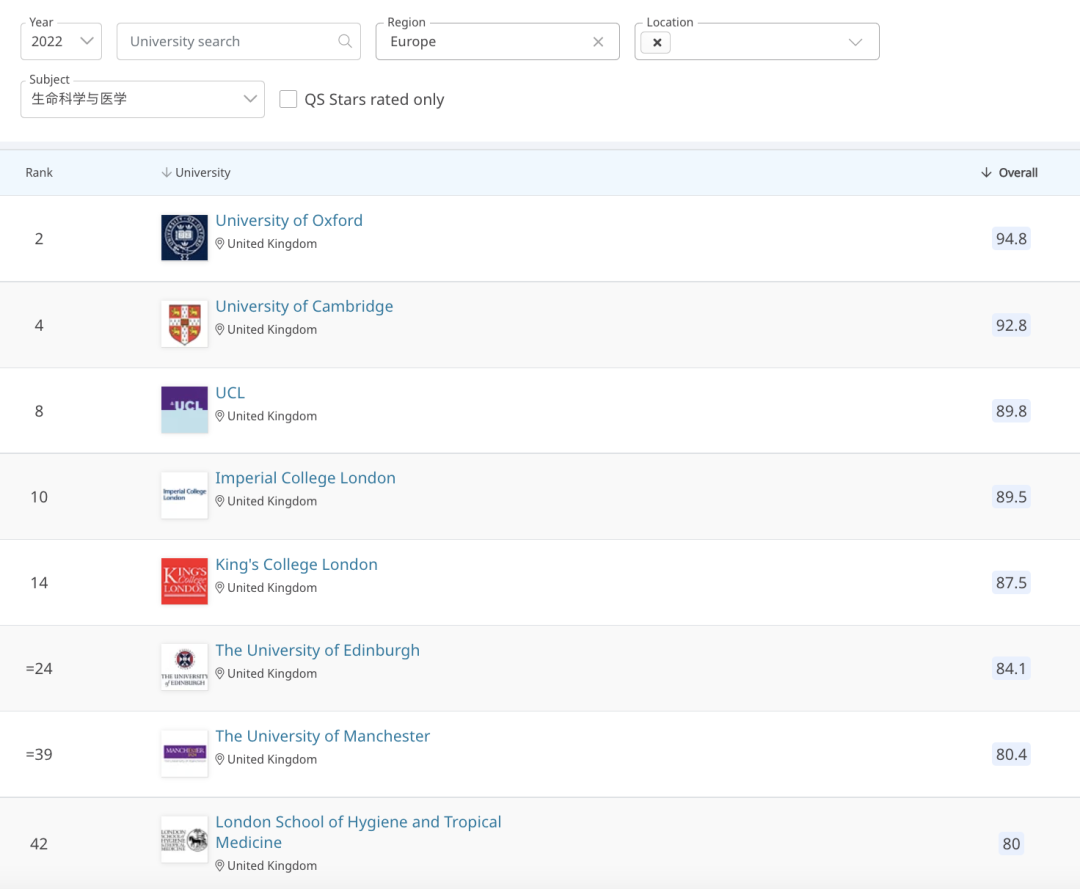The height and width of the screenshot is (889, 1080).
Task: Open The University of Manchester link
Action: coord(322,736)
